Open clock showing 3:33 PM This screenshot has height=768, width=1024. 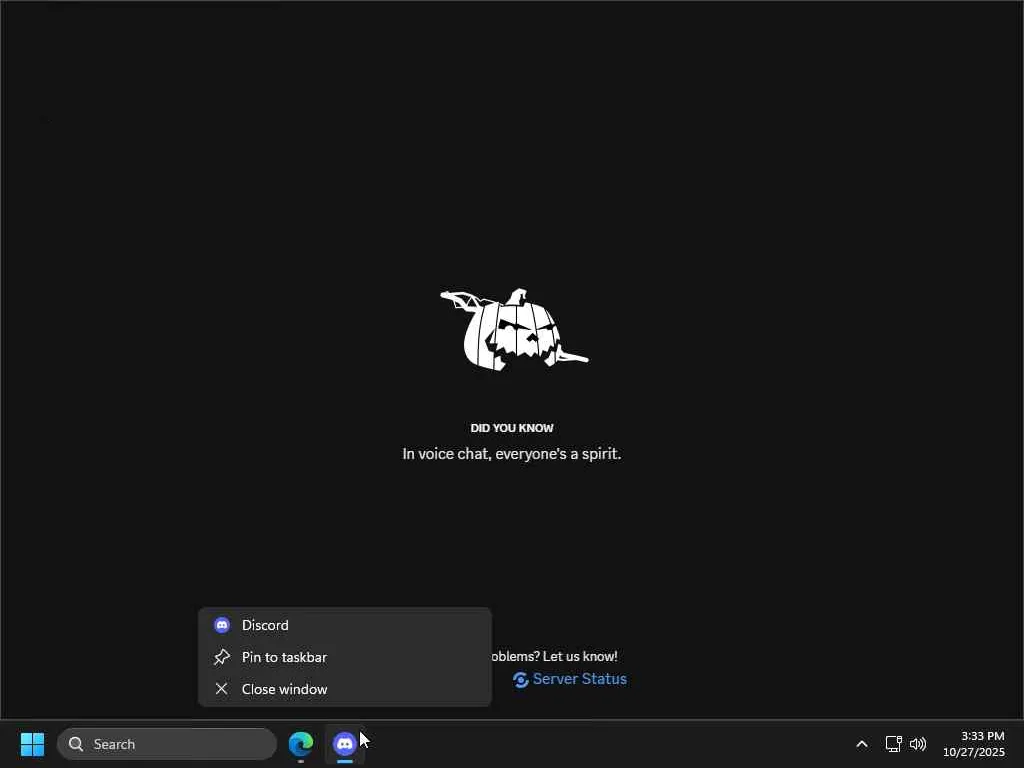pyautogui.click(x=974, y=744)
